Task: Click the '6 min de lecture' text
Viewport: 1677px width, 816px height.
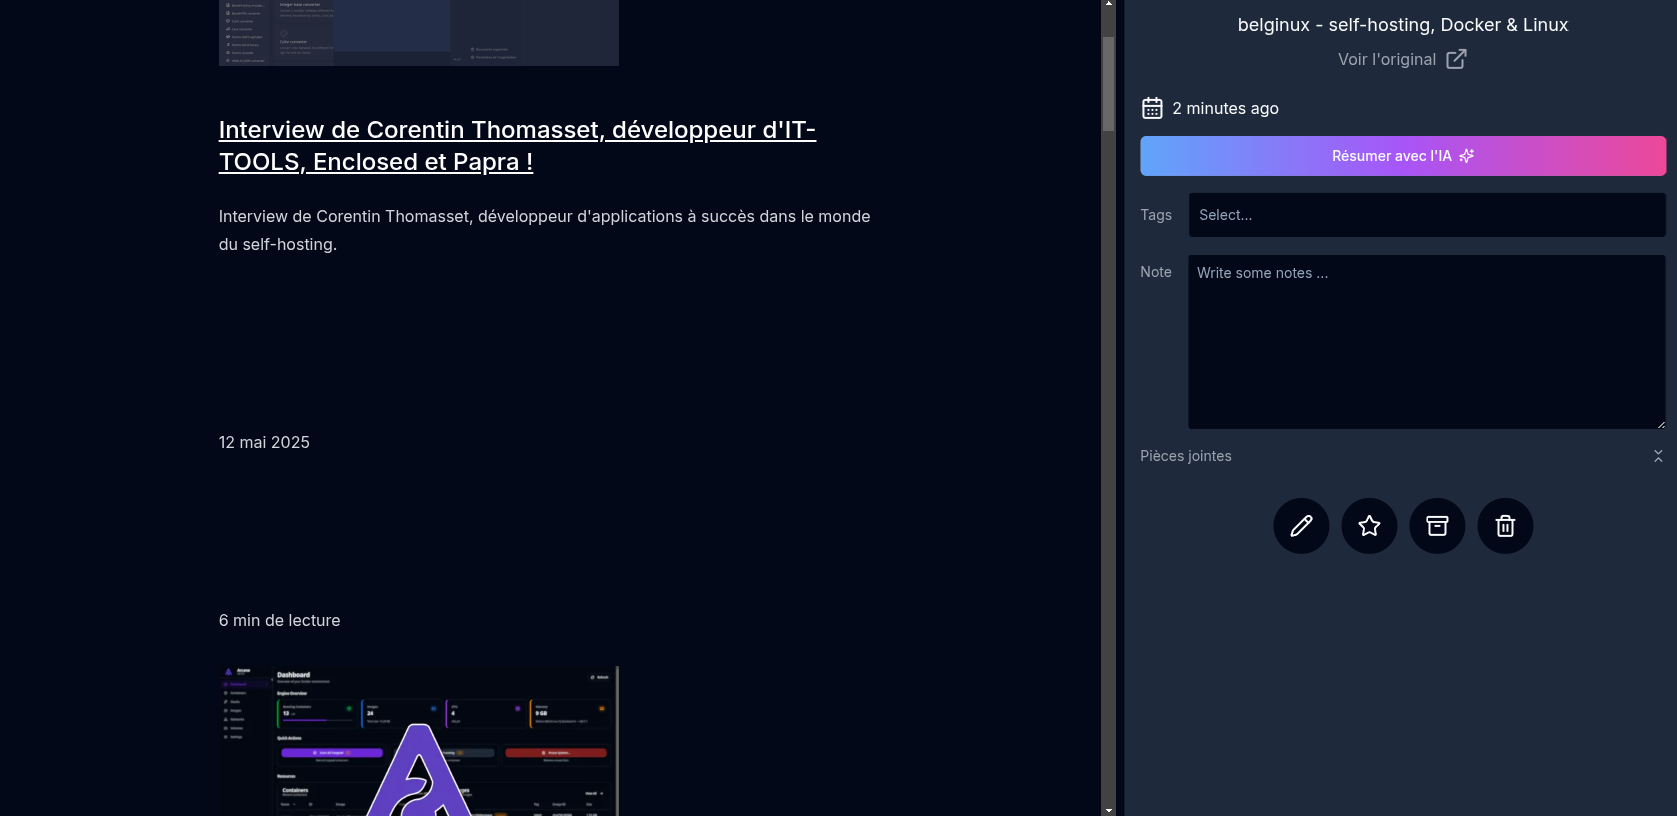Action: pos(280,620)
